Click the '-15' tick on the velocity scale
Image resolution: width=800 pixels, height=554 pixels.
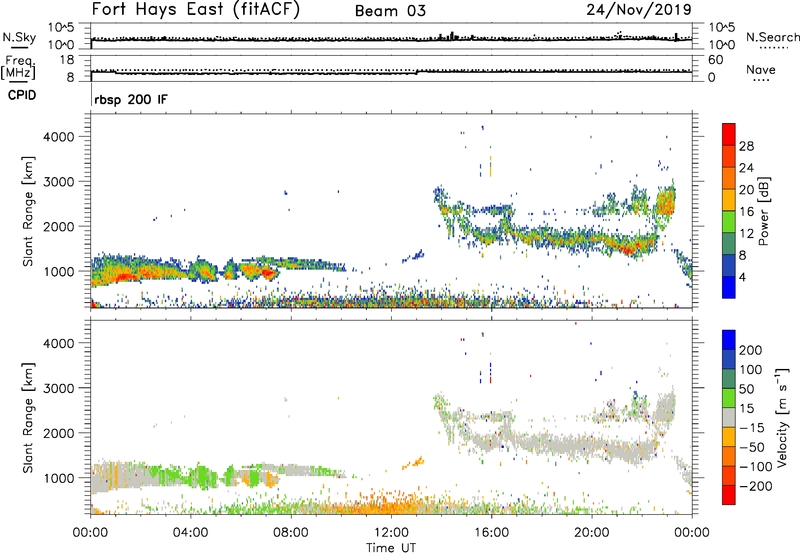754,428
